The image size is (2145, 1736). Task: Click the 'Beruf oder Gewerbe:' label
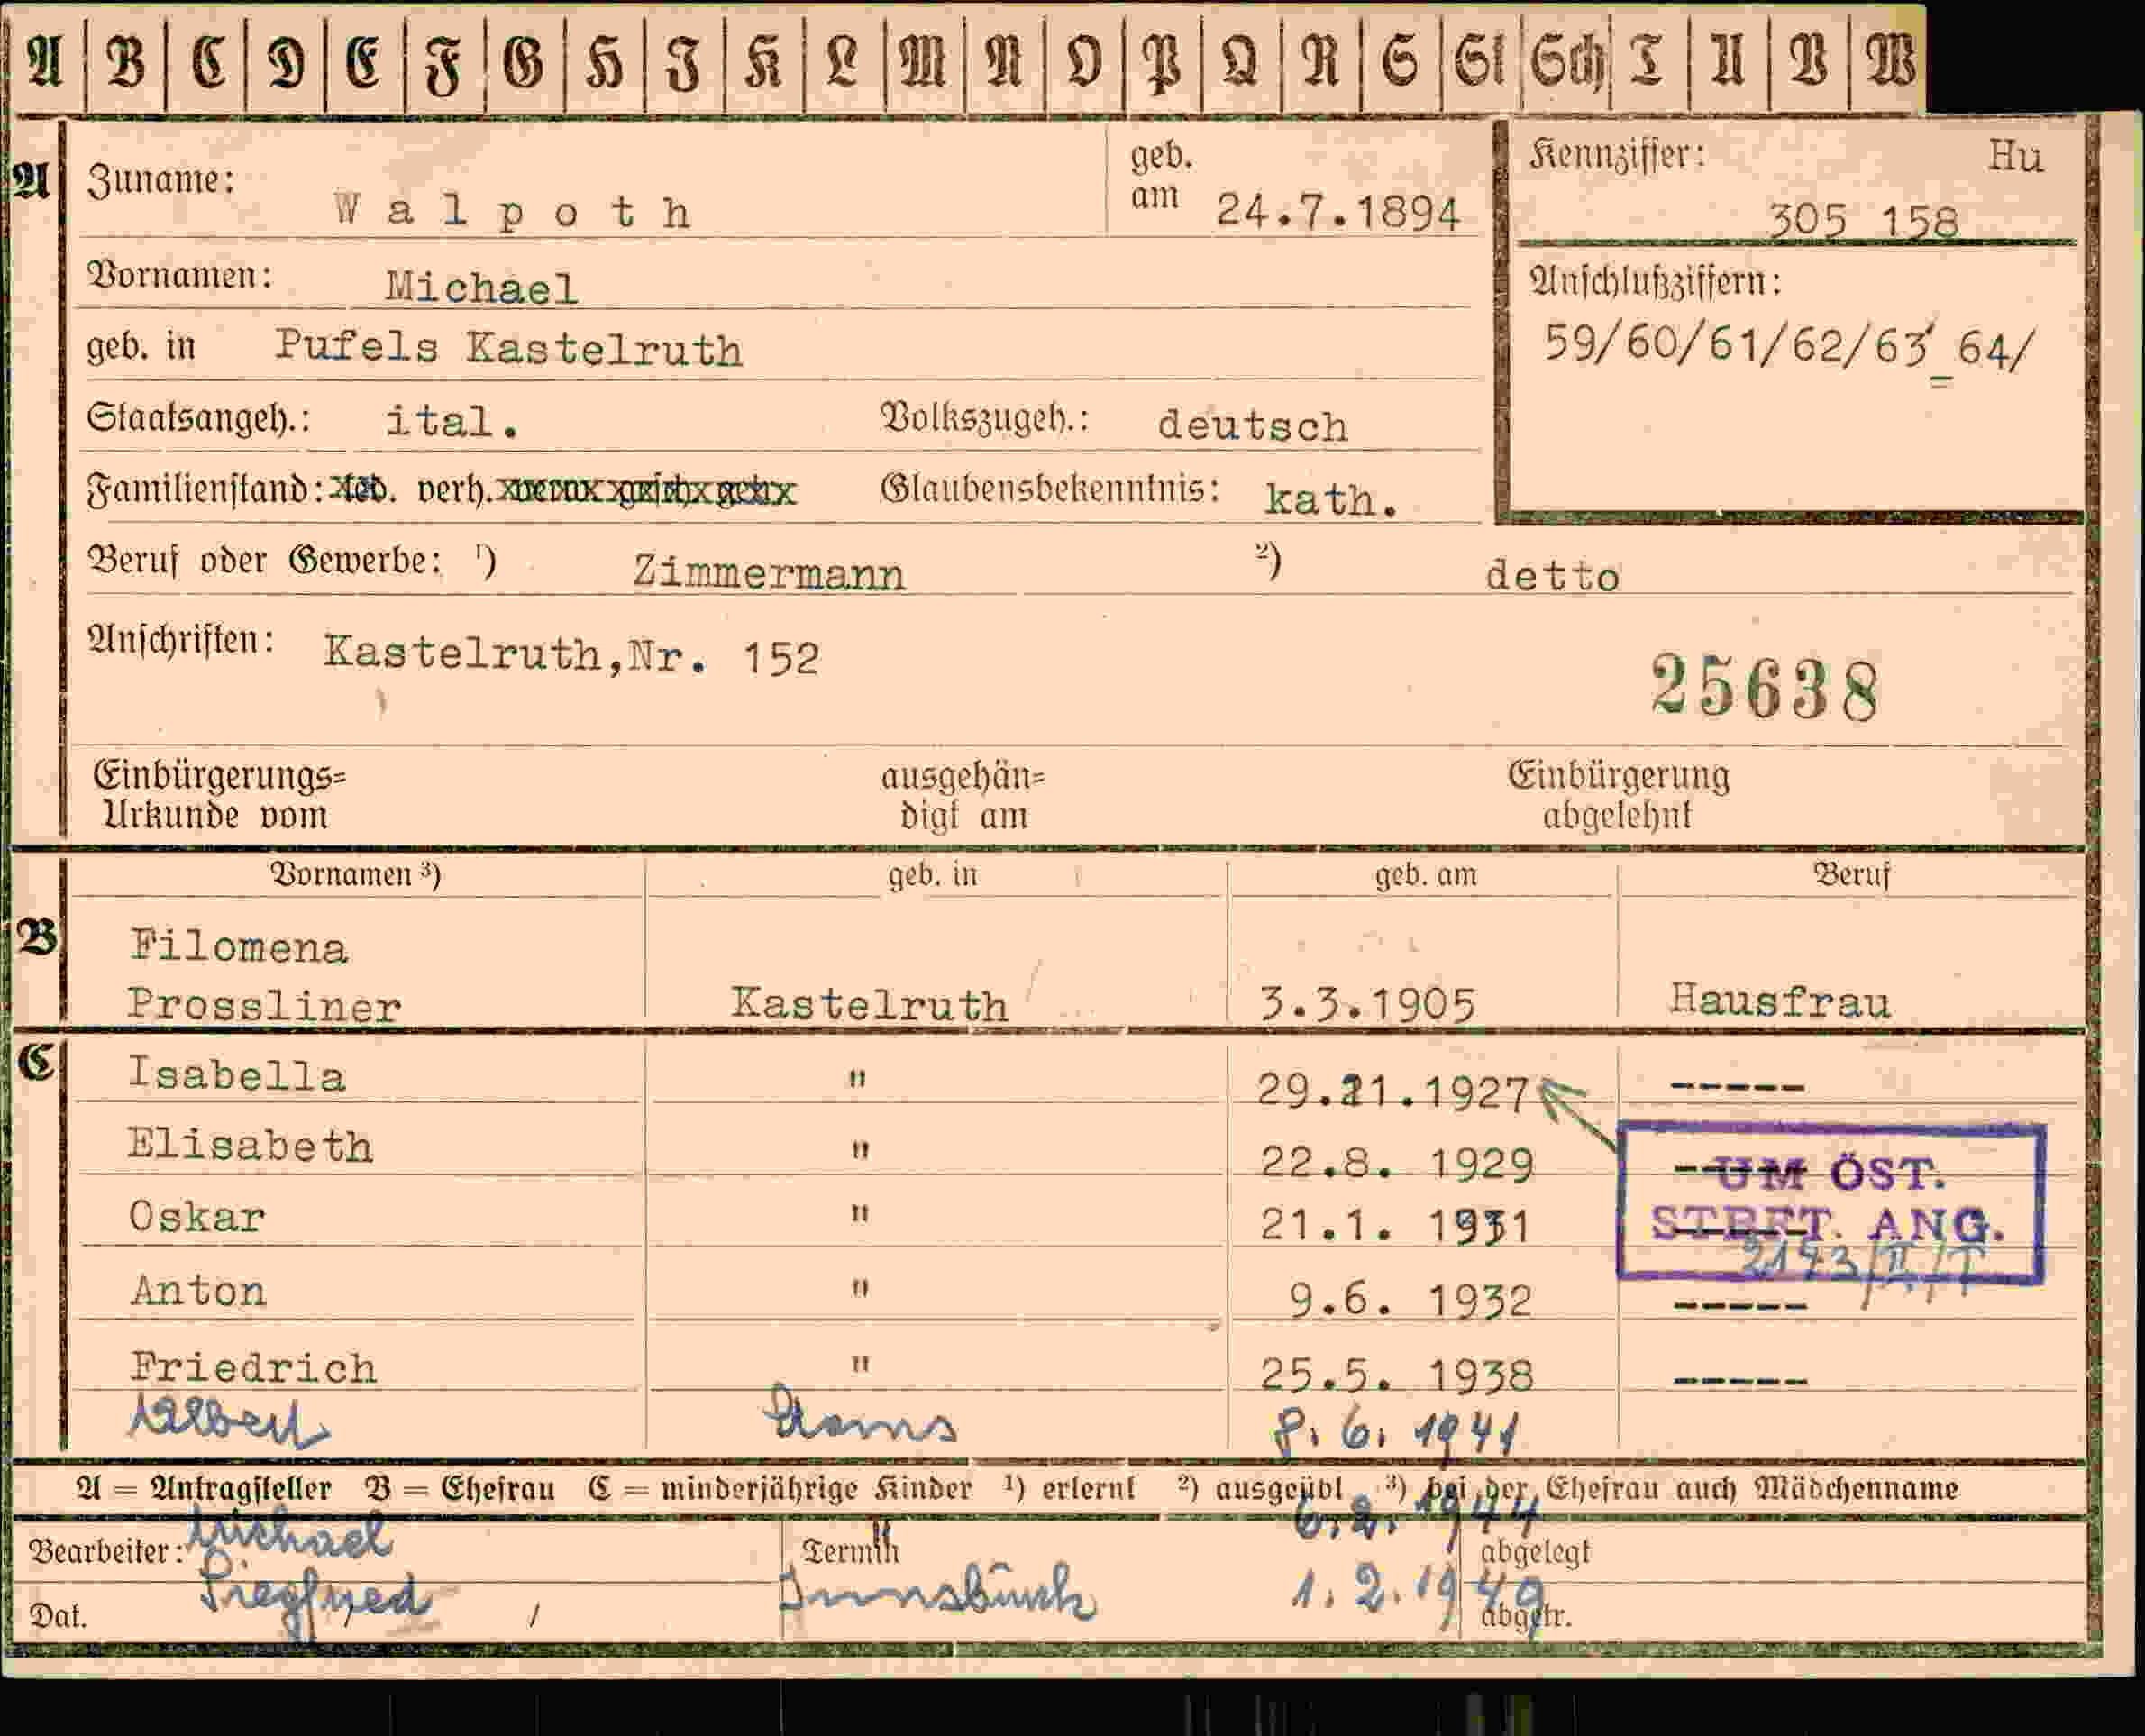point(265,560)
